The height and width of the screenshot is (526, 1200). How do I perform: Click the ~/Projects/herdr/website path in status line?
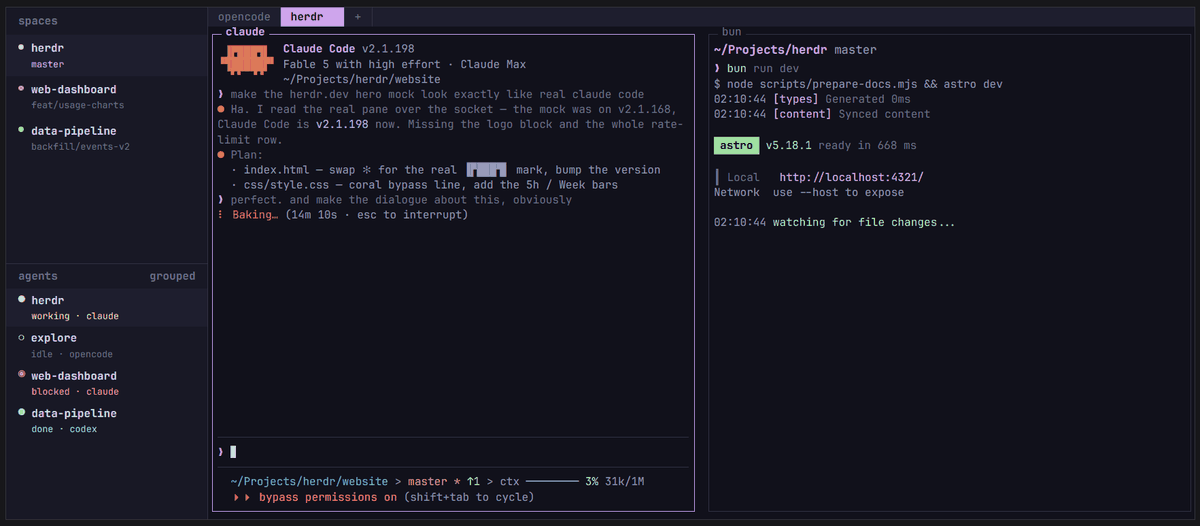click(x=308, y=481)
